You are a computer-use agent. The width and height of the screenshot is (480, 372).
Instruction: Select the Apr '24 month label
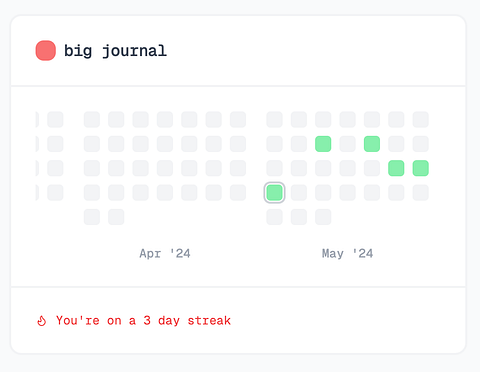165,254
